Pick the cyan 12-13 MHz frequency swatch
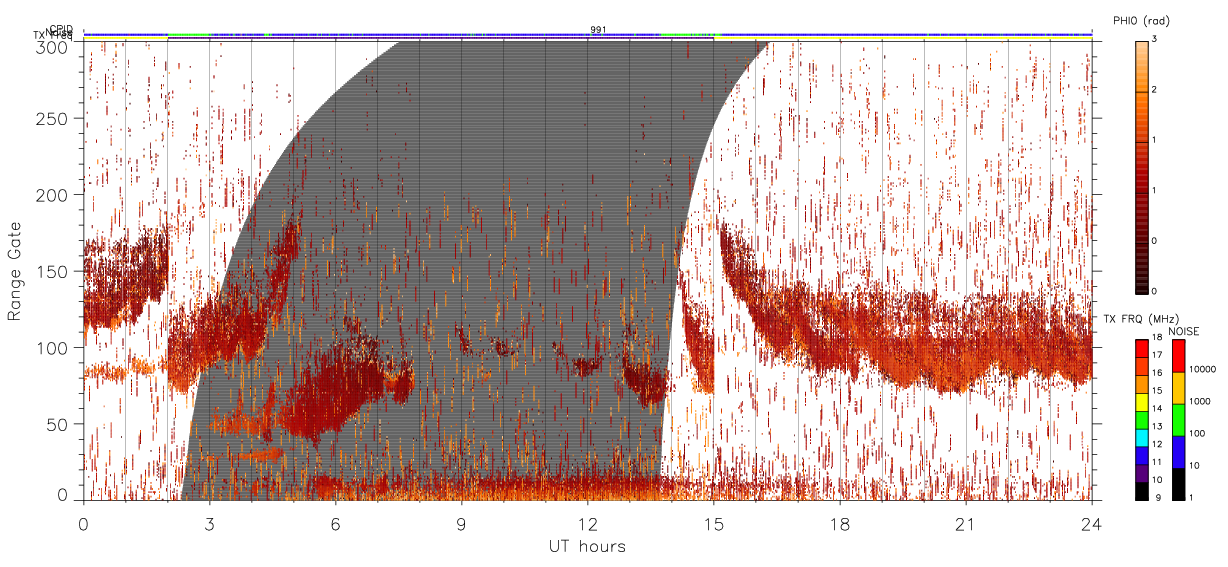Screen dimensions: 1228x567 [x=1140, y=437]
